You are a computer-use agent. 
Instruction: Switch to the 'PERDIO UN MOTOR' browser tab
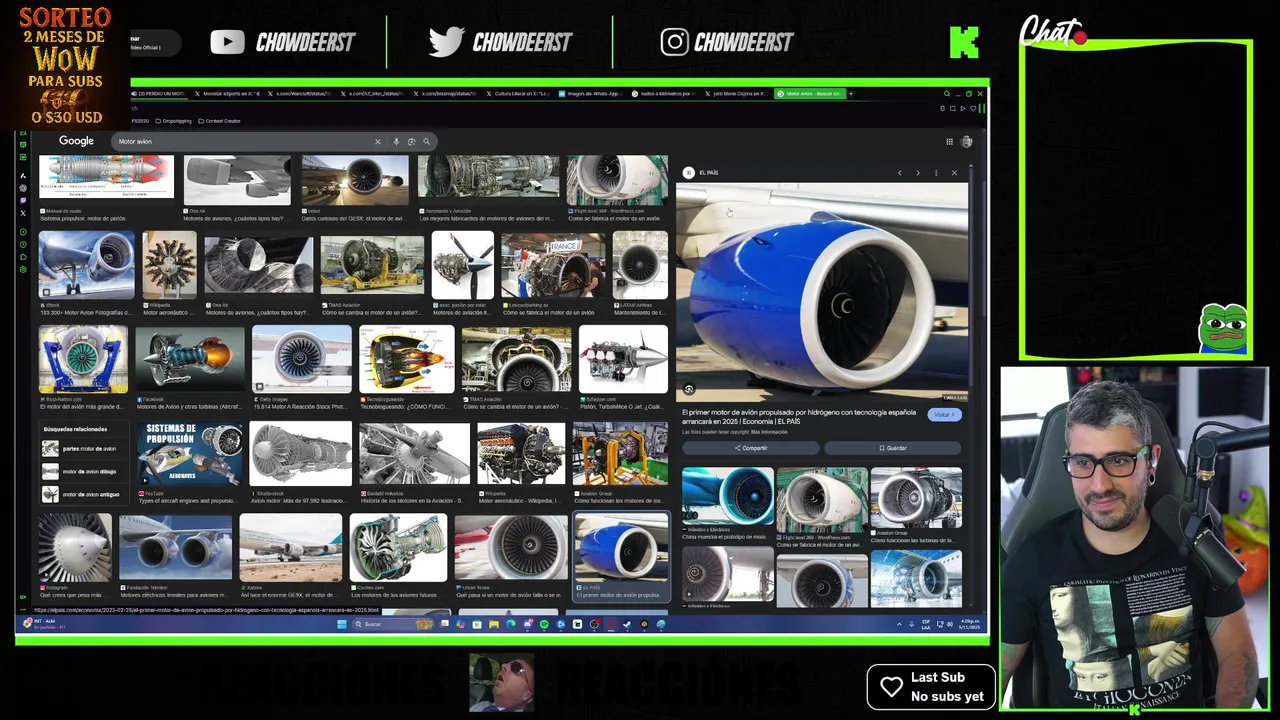[160, 93]
